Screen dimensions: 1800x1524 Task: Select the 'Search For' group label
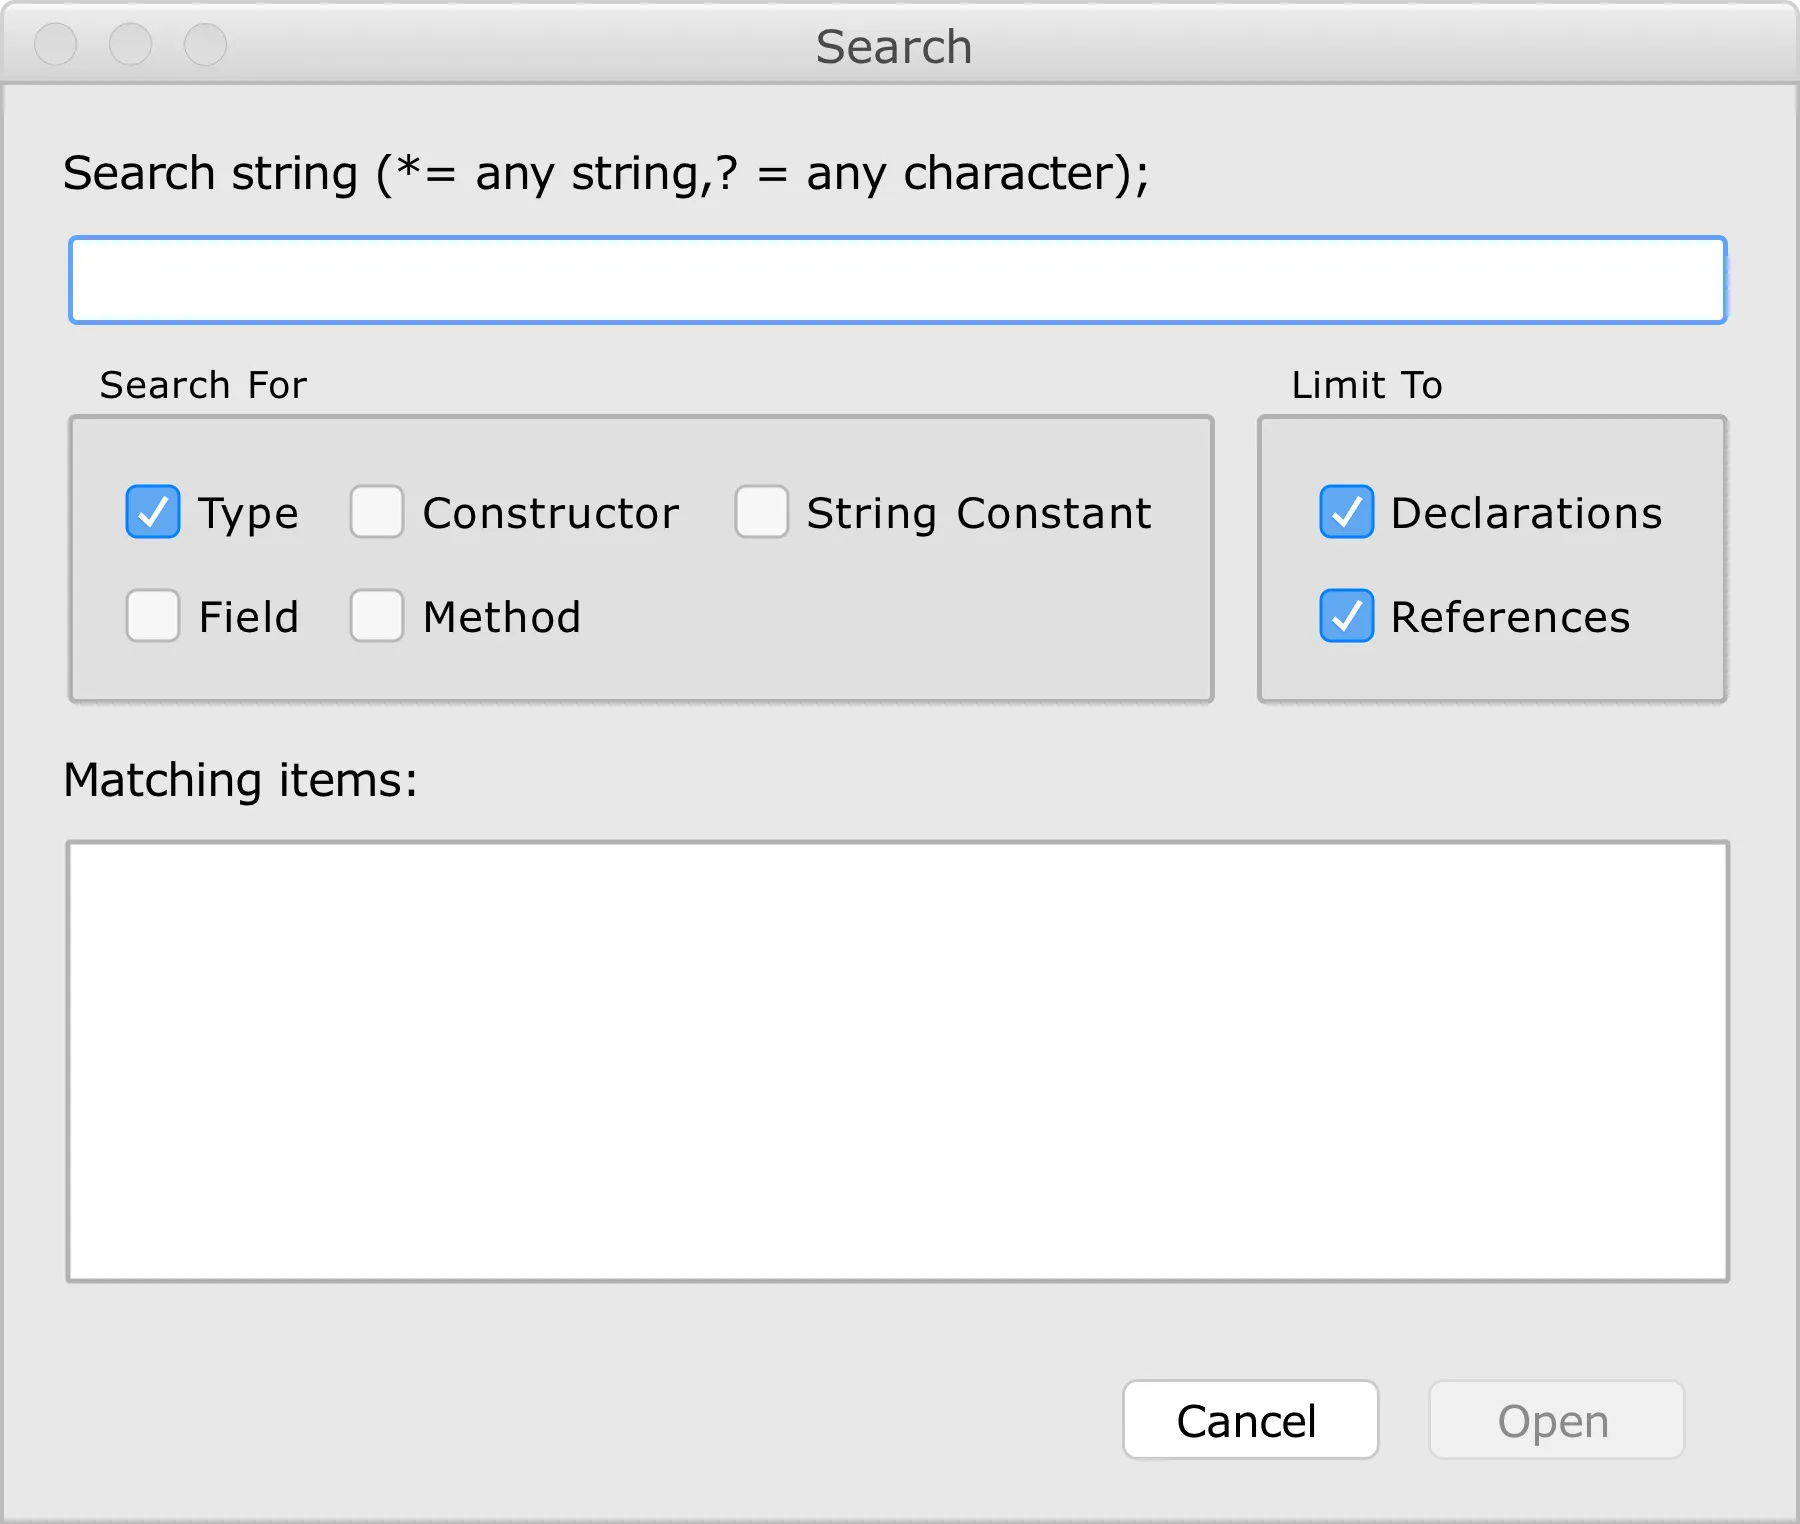(203, 385)
